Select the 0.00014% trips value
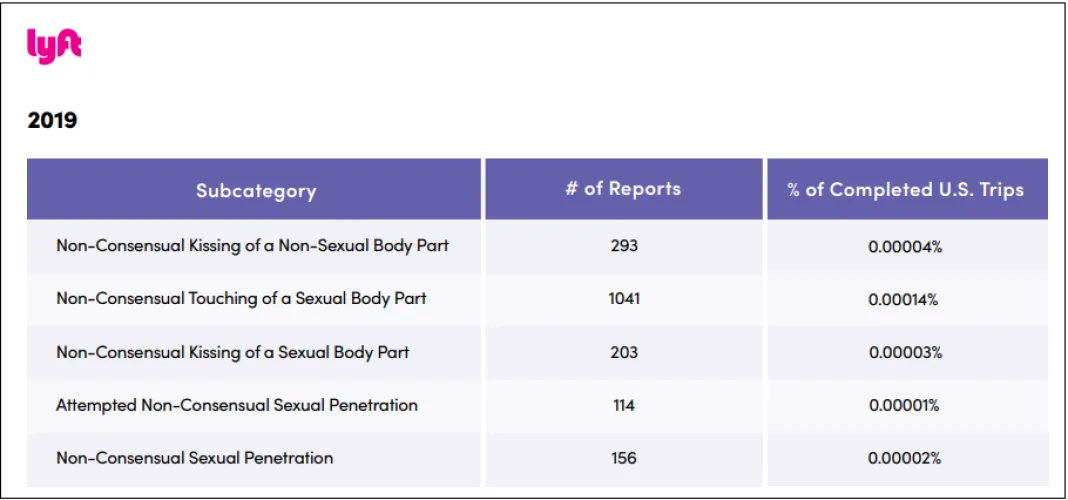The height and width of the screenshot is (500, 1068). point(905,299)
